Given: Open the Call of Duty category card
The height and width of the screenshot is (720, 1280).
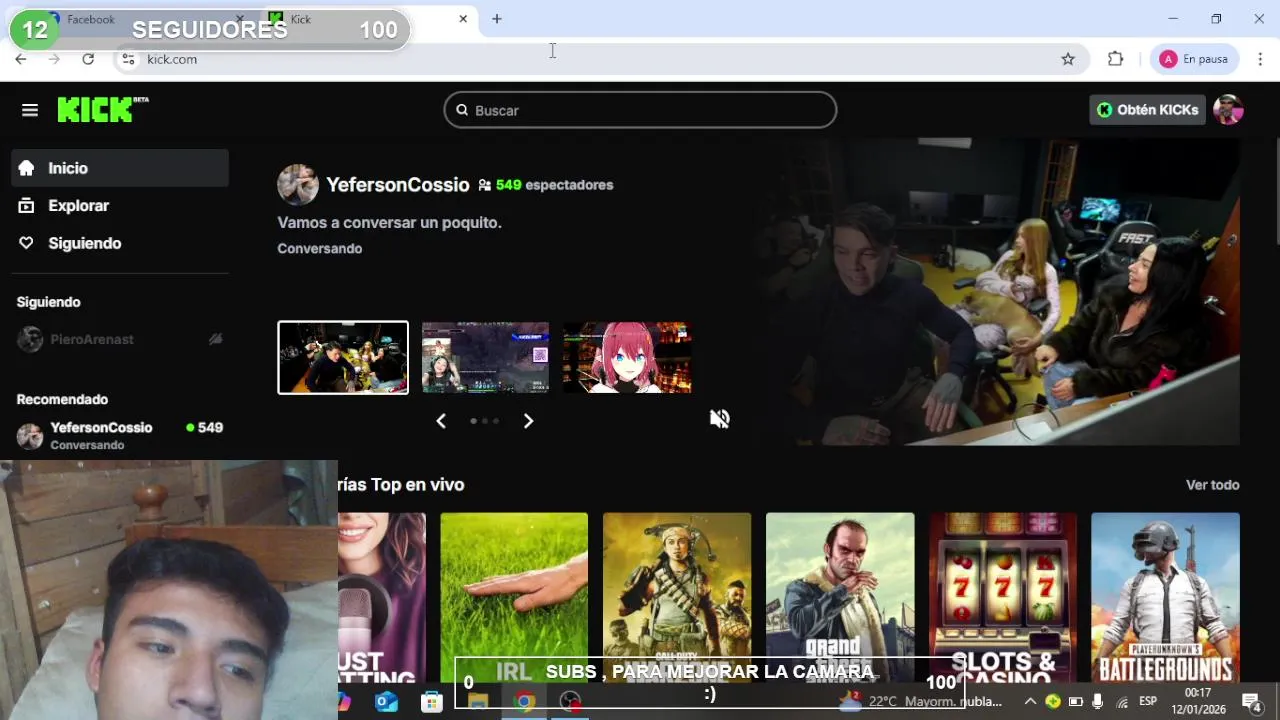Looking at the screenshot, I should 677,598.
